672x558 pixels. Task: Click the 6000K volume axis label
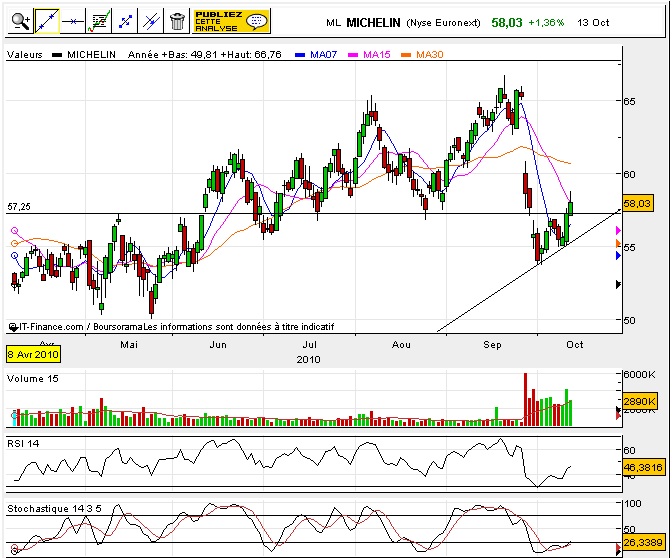[x=639, y=375]
